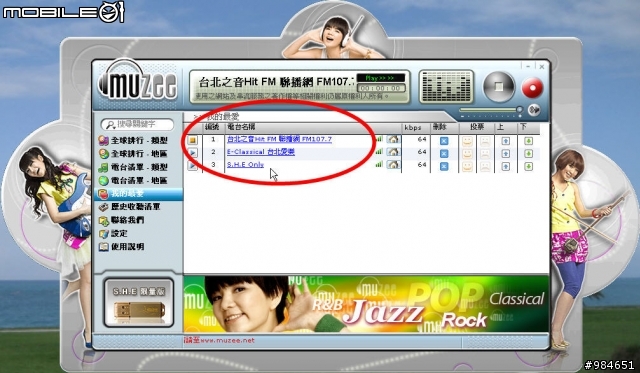Minimize the Muzee window
The image size is (640, 373).
tap(528, 66)
